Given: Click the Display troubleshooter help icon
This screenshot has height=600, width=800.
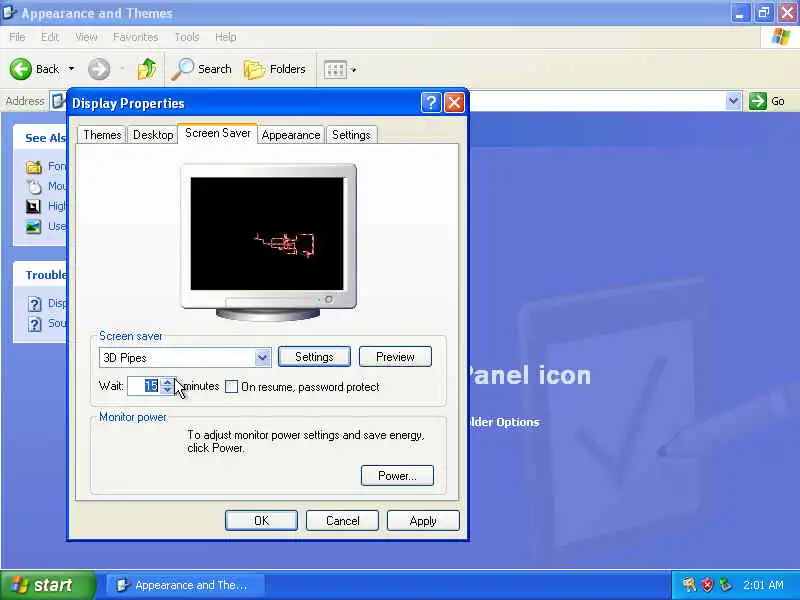Looking at the screenshot, I should click(x=34, y=305).
